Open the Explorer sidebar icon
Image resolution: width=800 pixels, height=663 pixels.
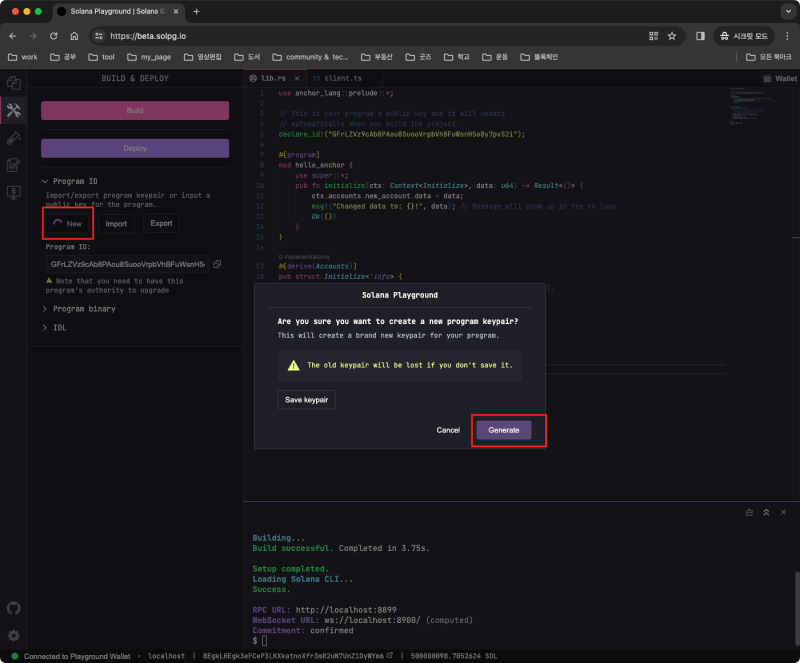[14, 83]
